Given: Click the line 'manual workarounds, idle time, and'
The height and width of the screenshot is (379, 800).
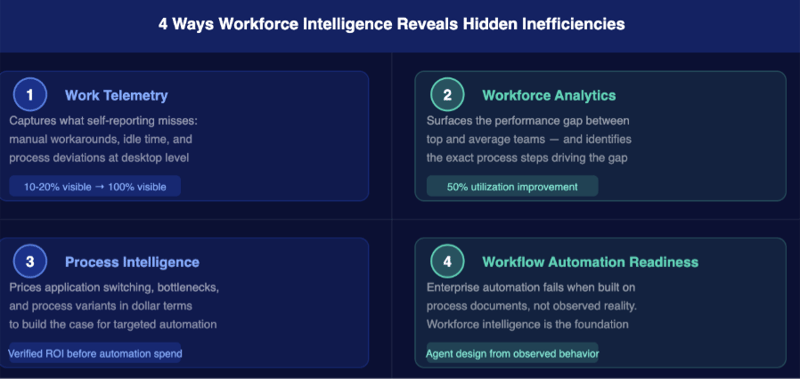Looking at the screenshot, I should tap(101, 139).
